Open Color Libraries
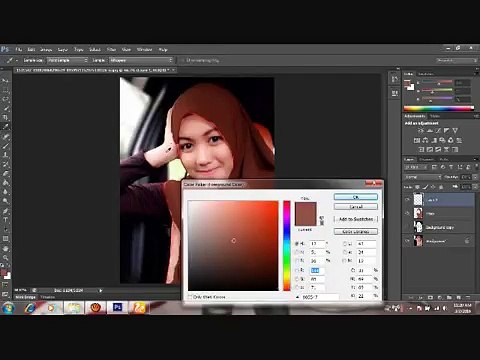The image size is (480, 360). pyautogui.click(x=356, y=231)
